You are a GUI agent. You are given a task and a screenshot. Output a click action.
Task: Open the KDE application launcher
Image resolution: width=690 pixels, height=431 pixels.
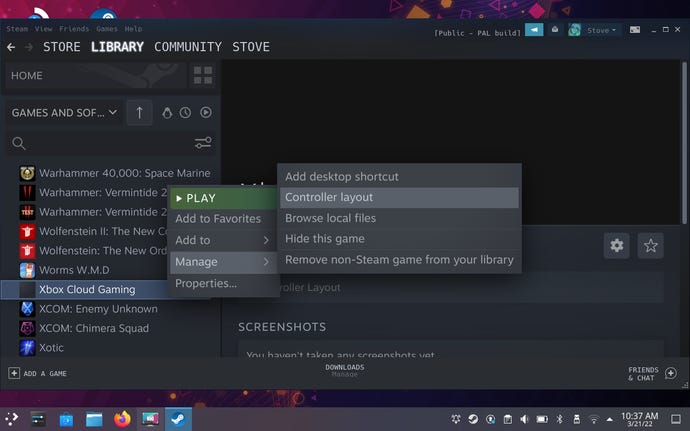pos(12,419)
